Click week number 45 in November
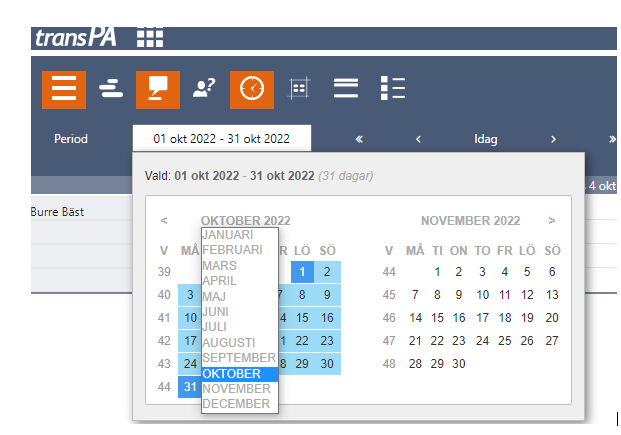Image resolution: width=621 pixels, height=435 pixels. [x=389, y=295]
